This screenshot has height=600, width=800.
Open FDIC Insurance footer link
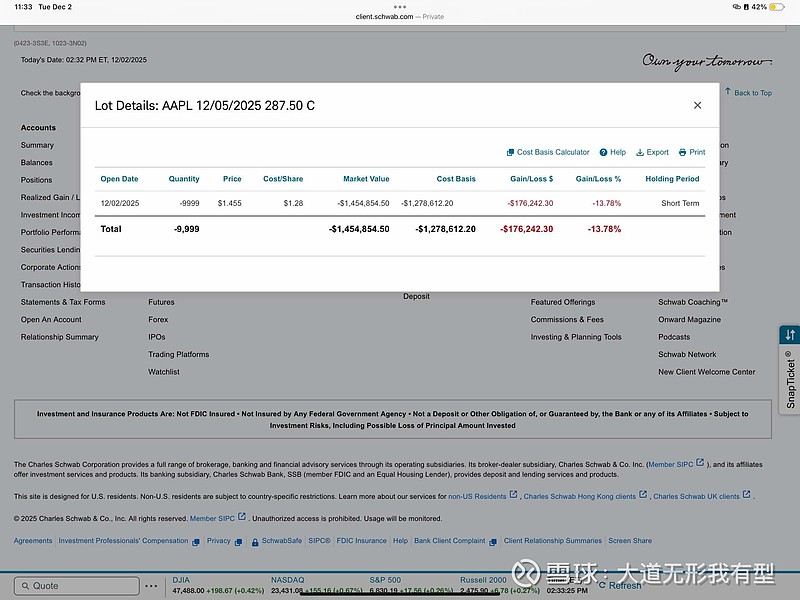(362, 541)
